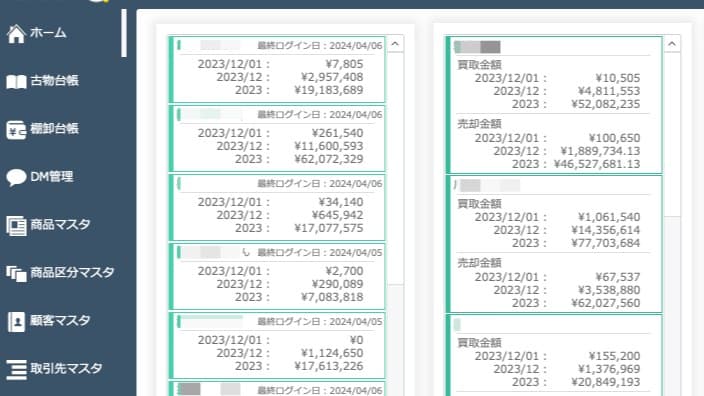The width and height of the screenshot is (704, 396).
Task: Select the amount ¥17,613,226
Action: click(x=329, y=367)
